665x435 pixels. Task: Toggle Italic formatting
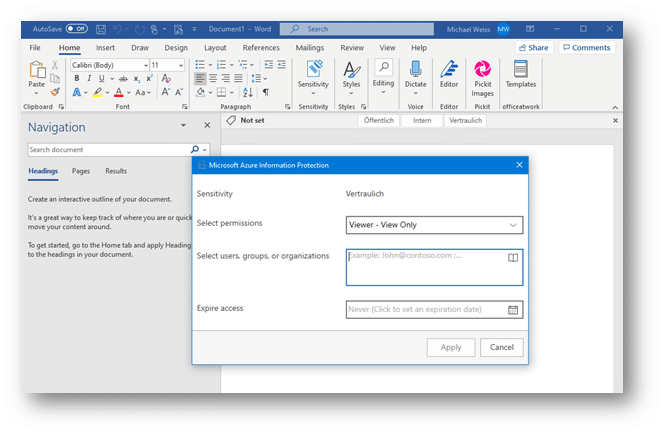click(89, 78)
